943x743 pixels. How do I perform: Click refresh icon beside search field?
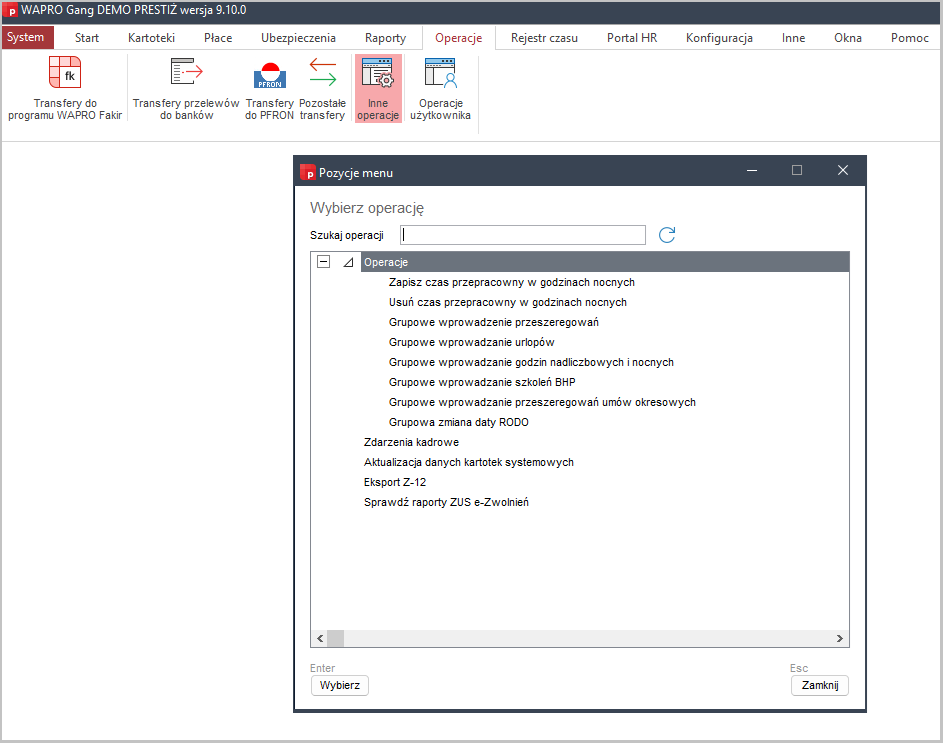tap(667, 235)
